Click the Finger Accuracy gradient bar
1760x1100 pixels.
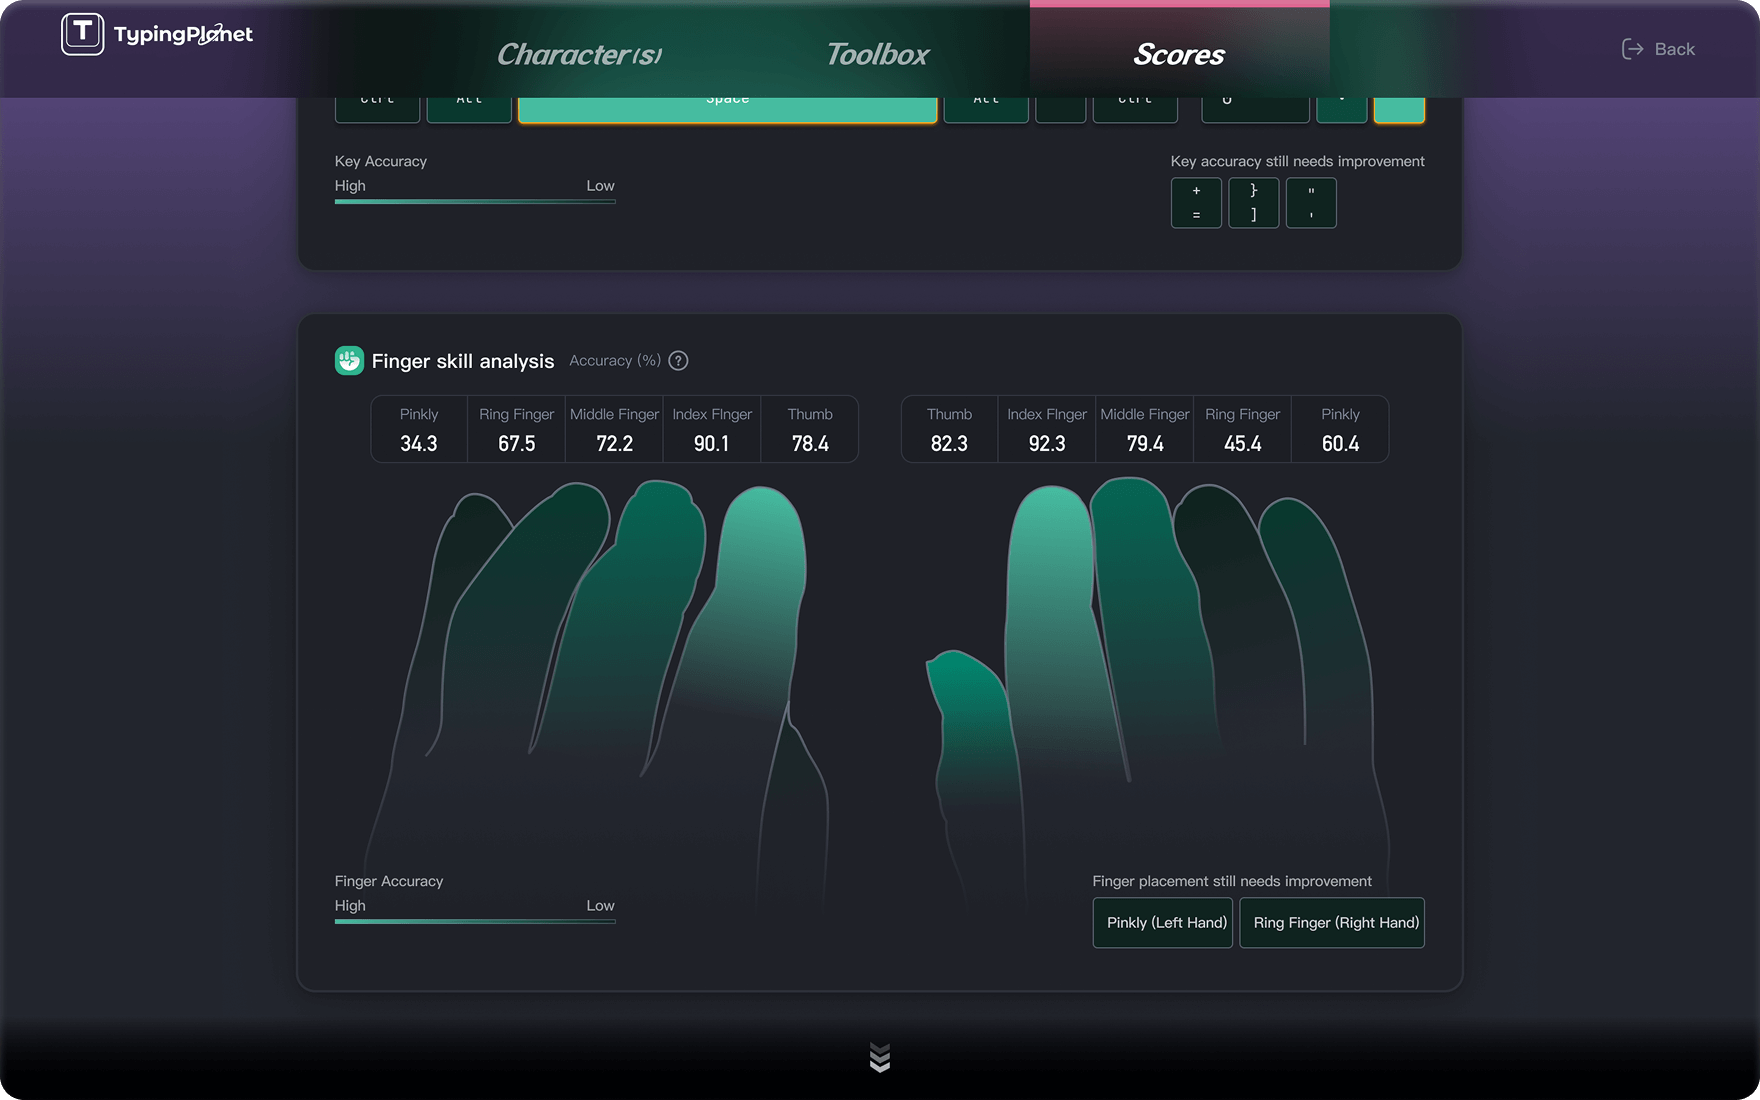(x=475, y=921)
